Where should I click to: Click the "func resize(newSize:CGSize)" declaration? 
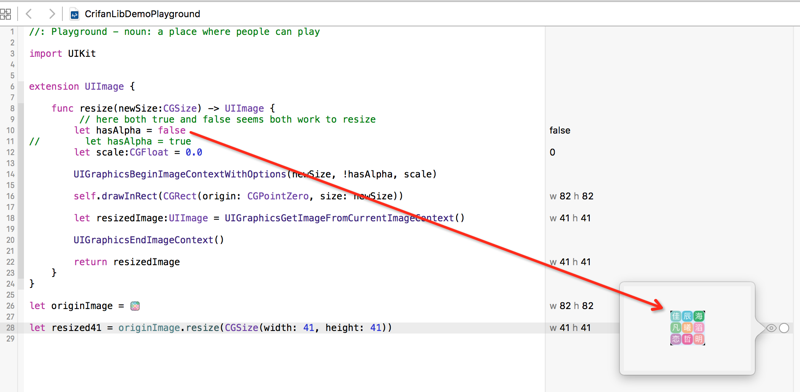pyautogui.click(x=163, y=109)
